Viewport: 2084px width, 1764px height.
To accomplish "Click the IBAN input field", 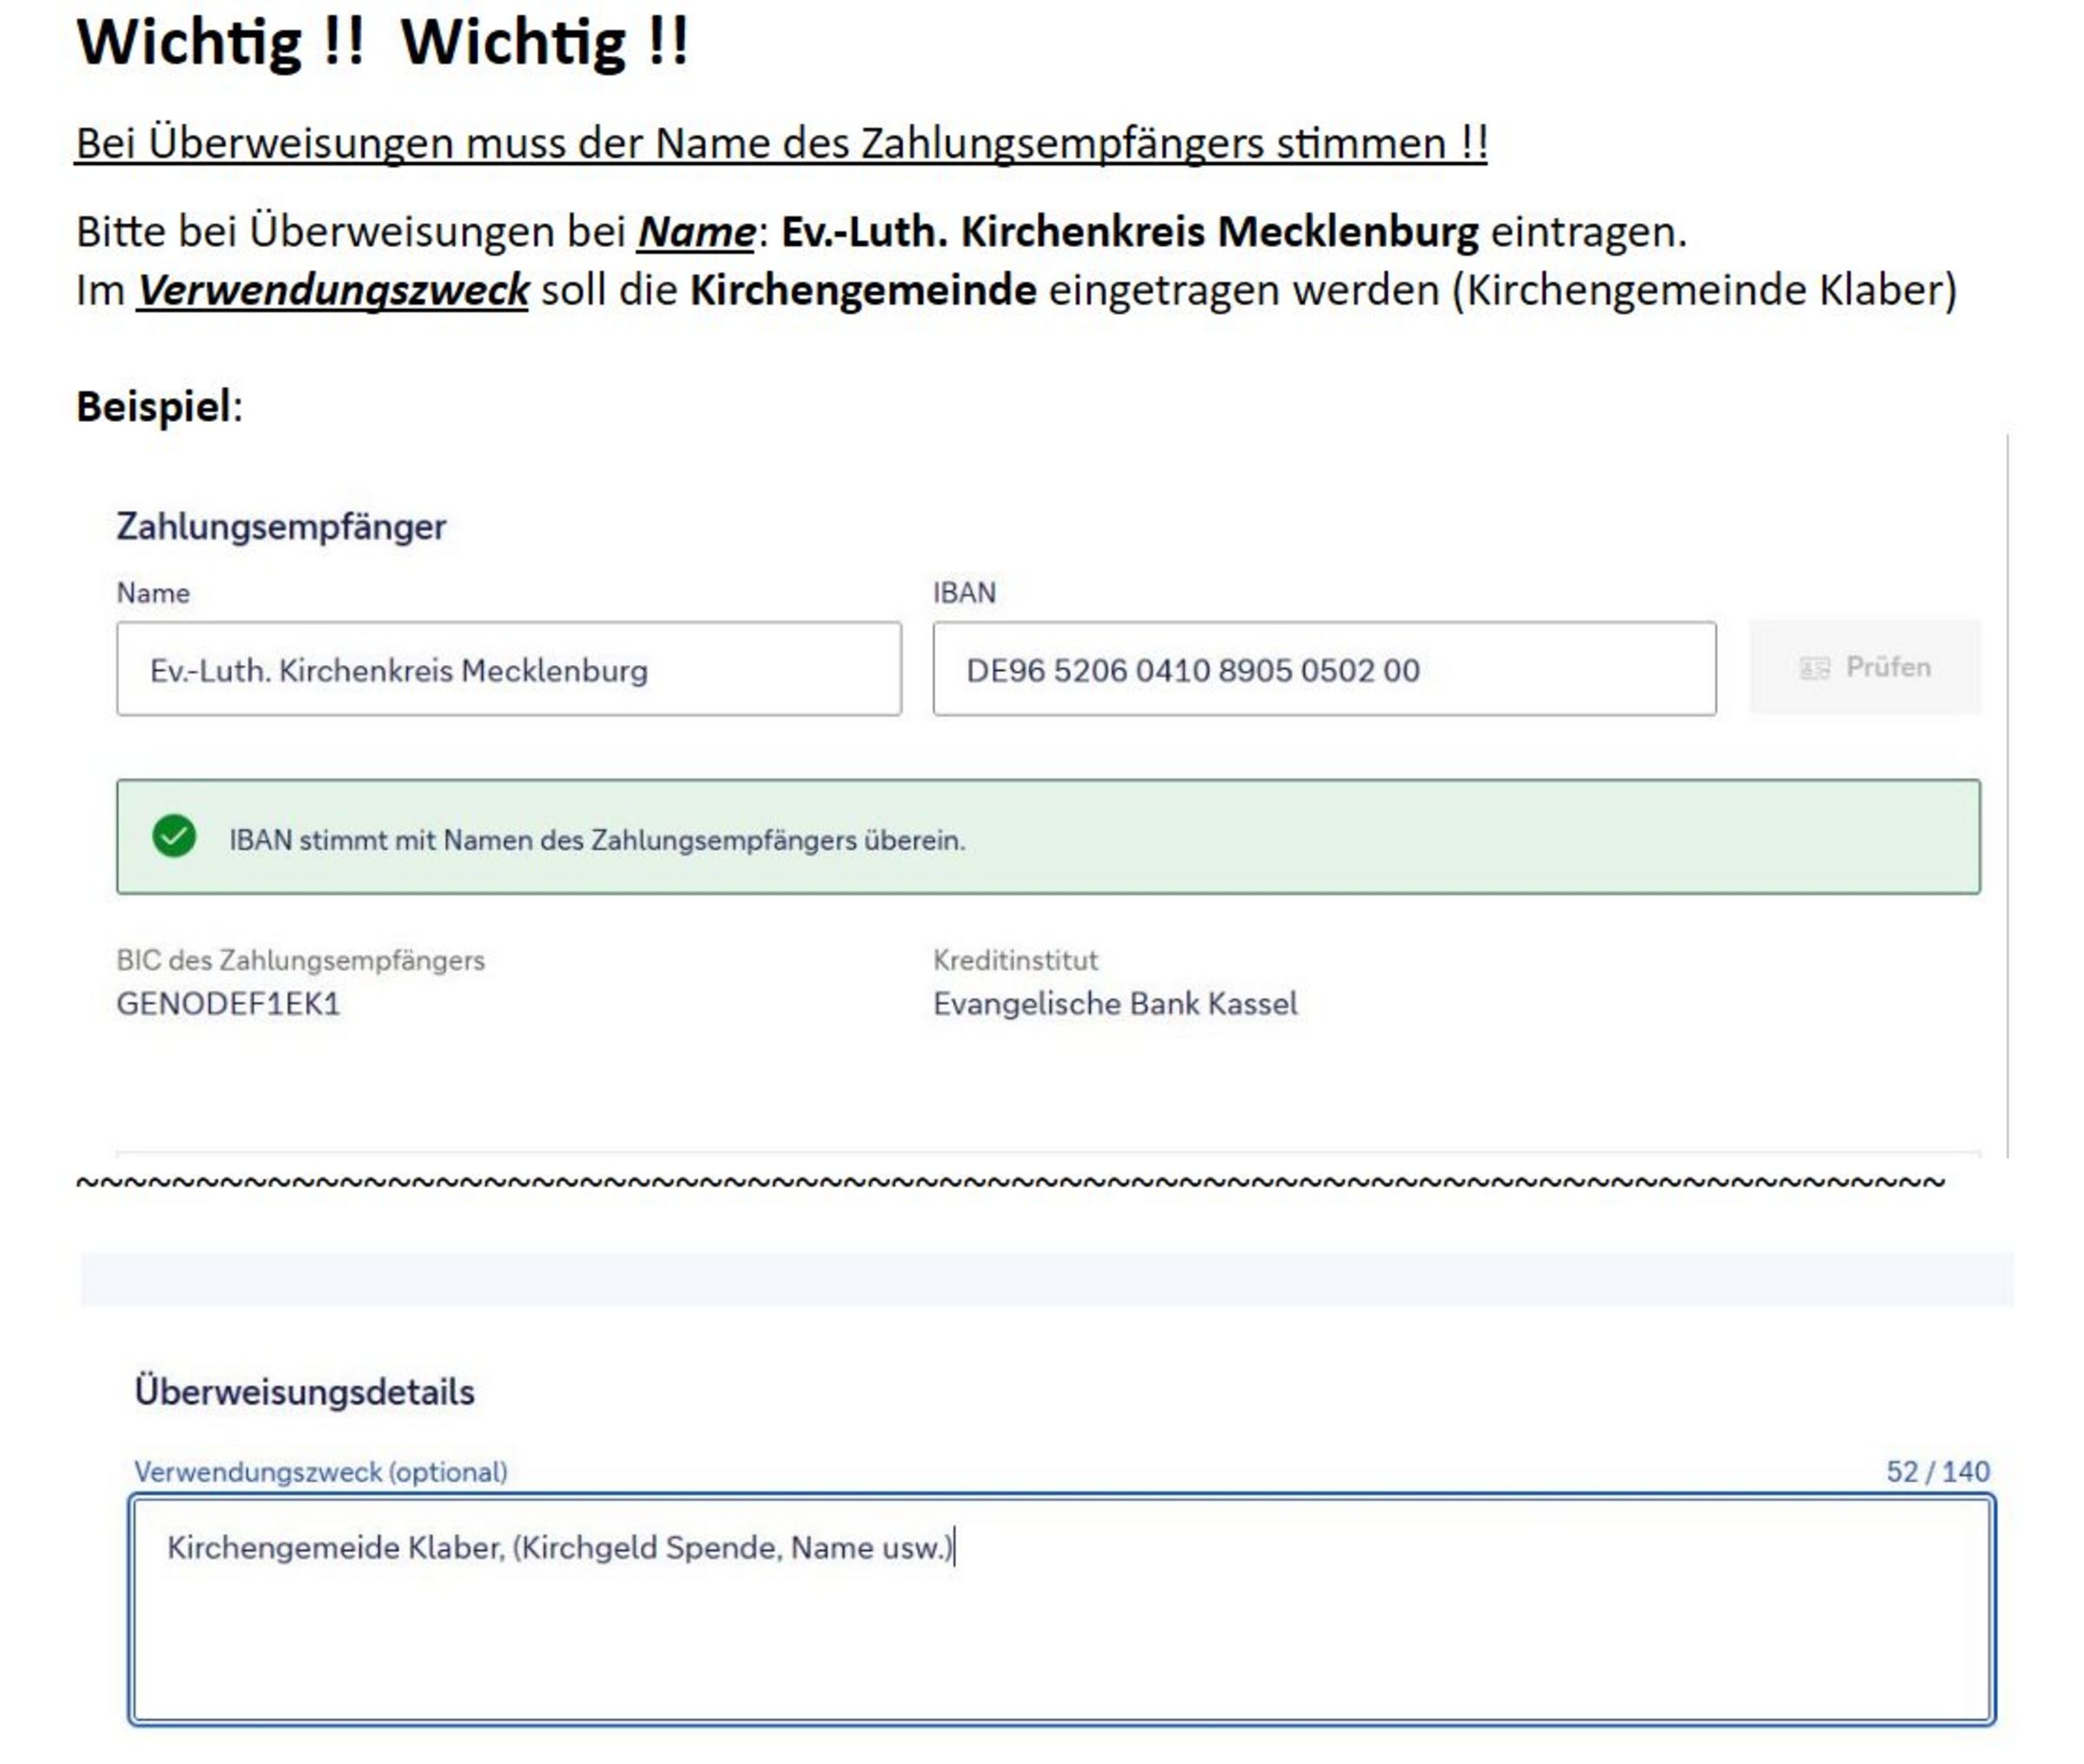I will coord(1323,669).
